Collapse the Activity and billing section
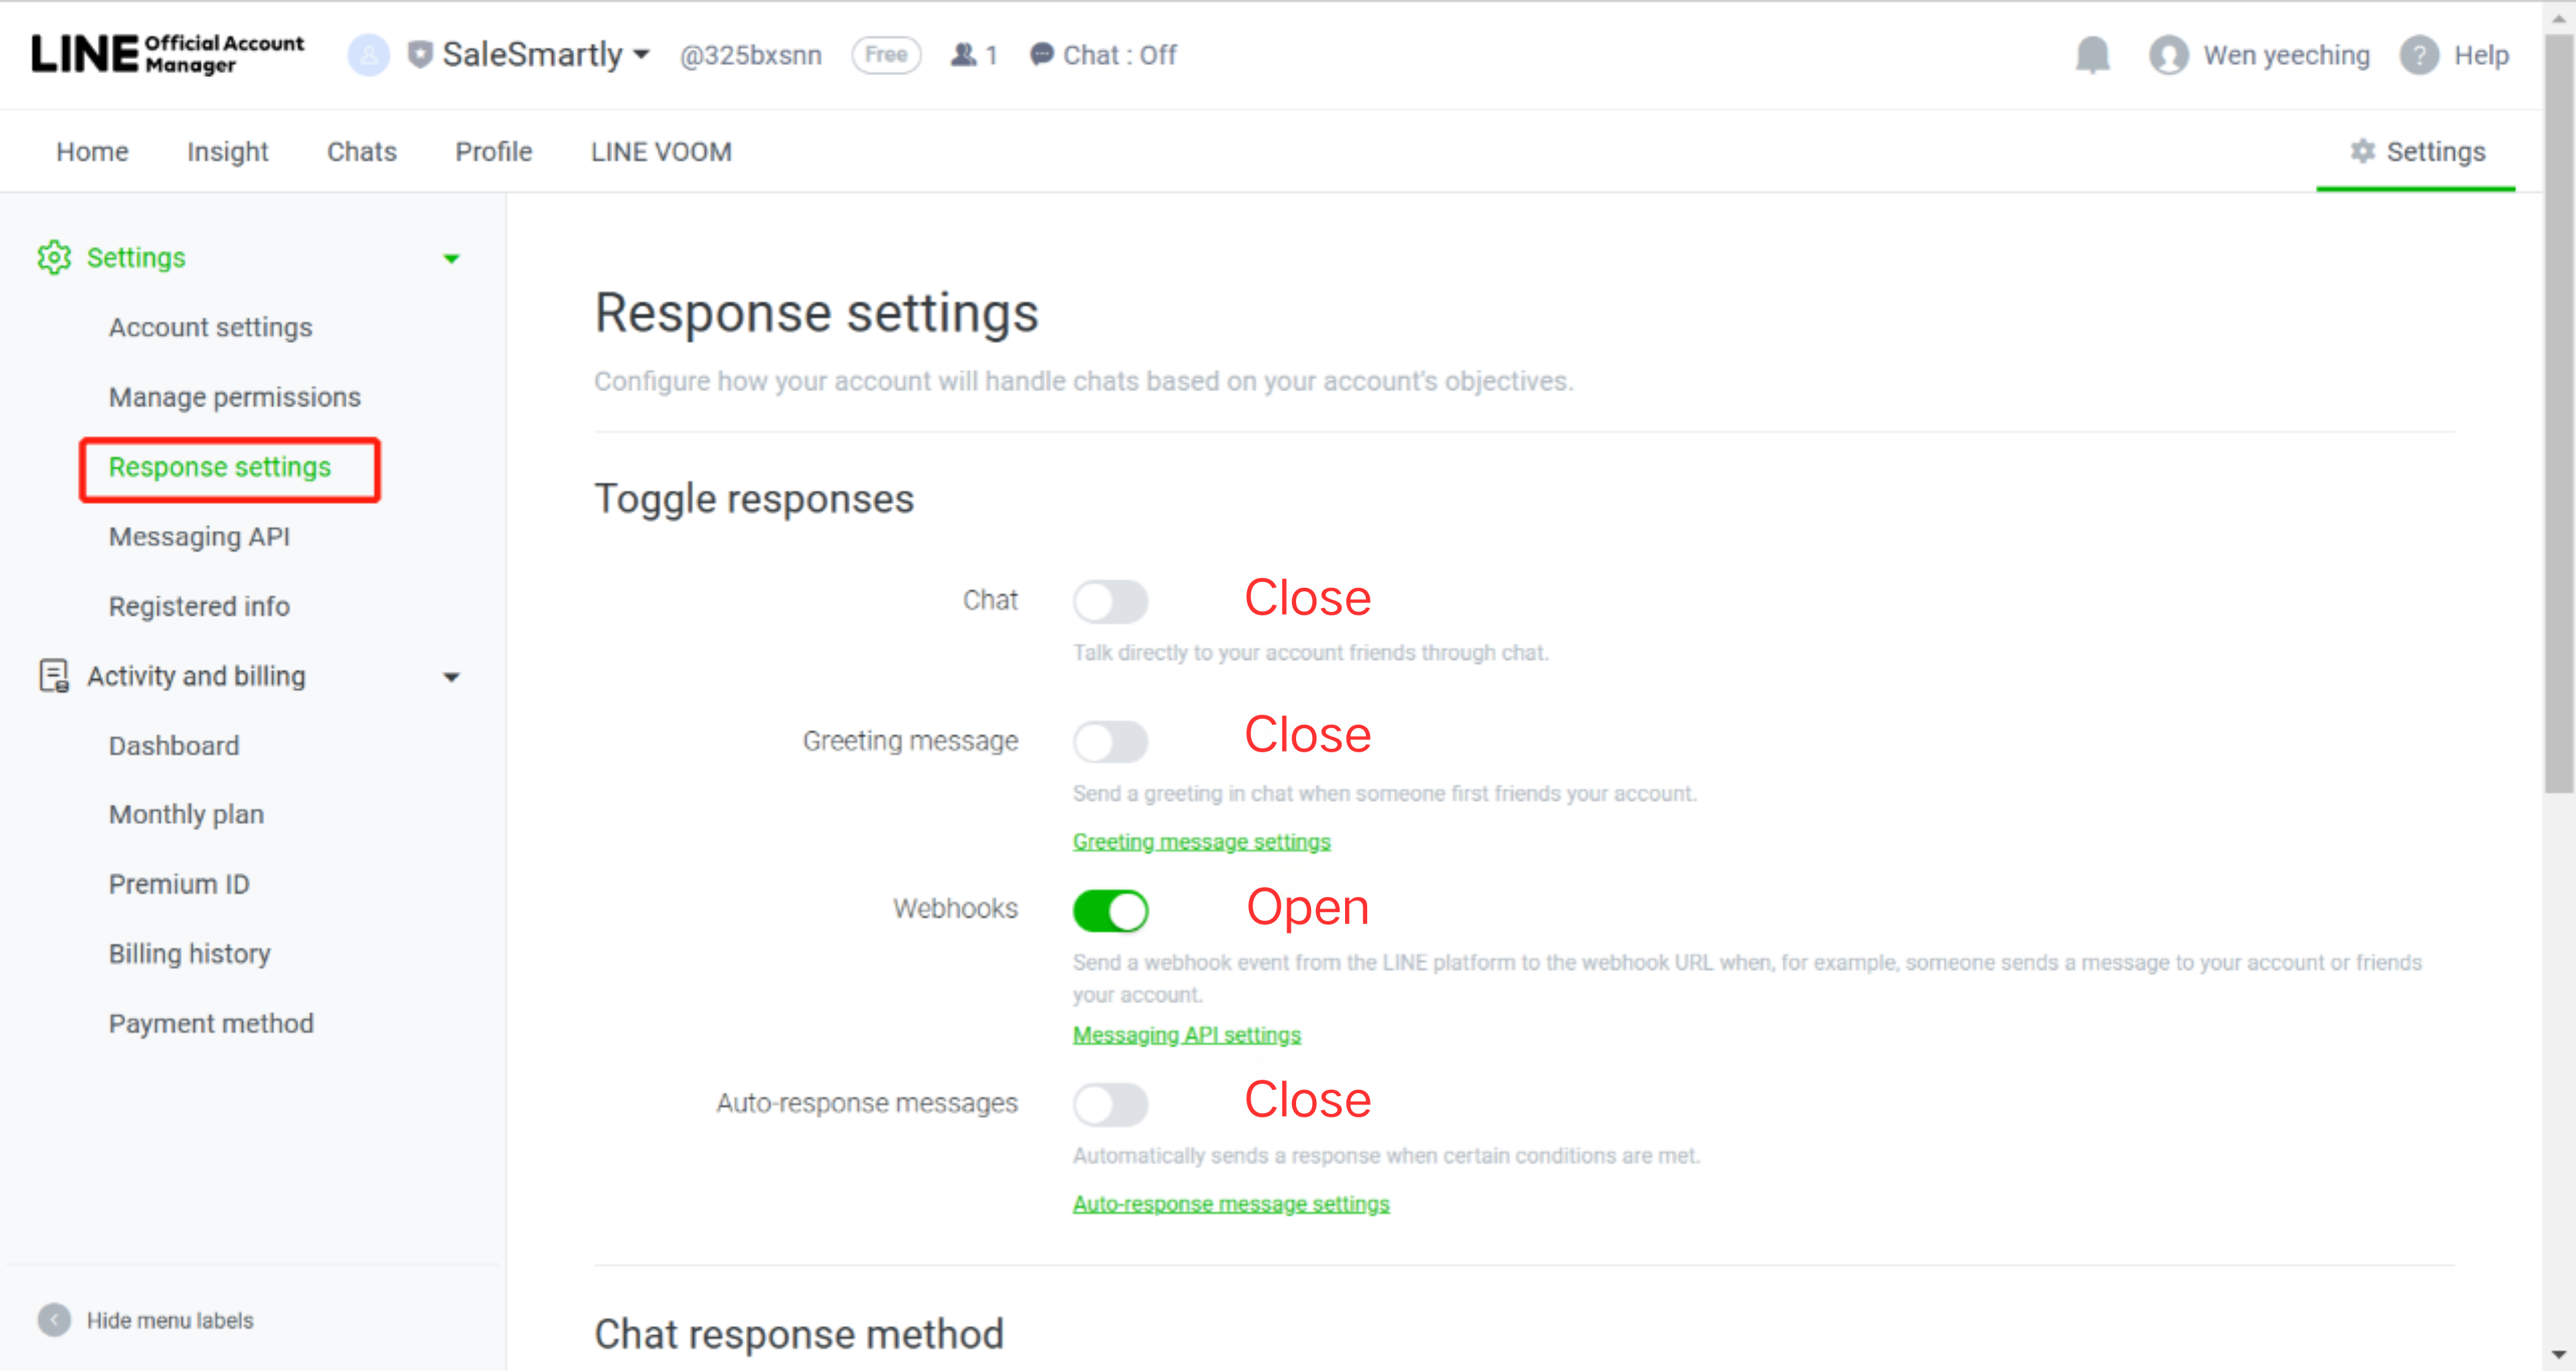Screen dimensions: 2576x1371 pos(451,677)
